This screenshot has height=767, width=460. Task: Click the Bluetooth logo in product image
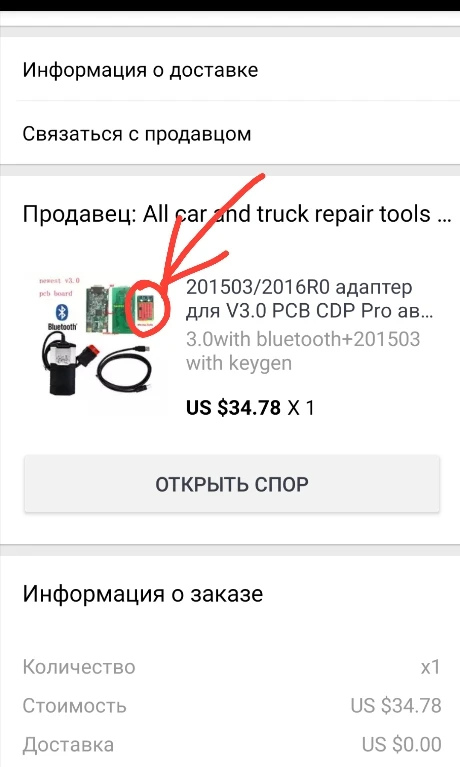[x=62, y=312]
